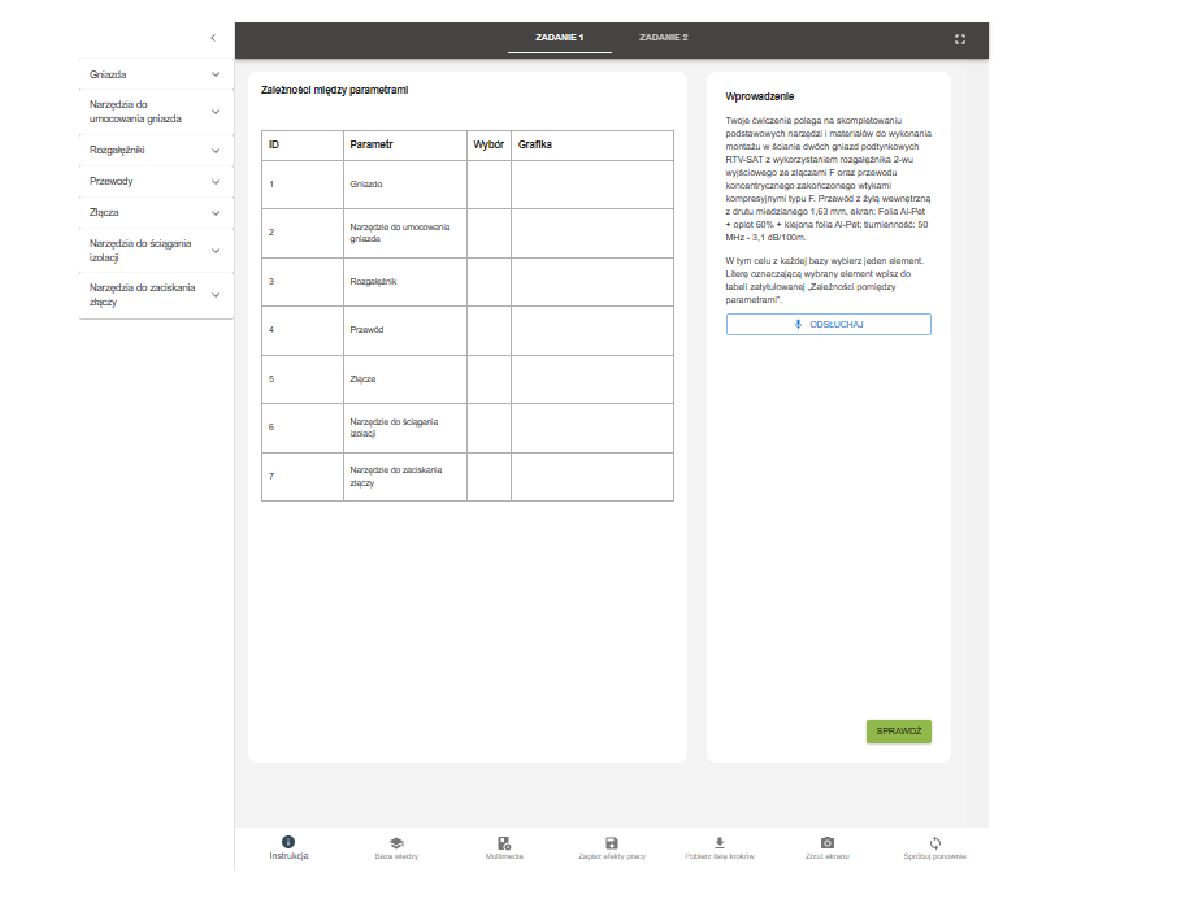Expand the Rozgałęźniki section
This screenshot has width=1200, height=900.
click(x=215, y=150)
